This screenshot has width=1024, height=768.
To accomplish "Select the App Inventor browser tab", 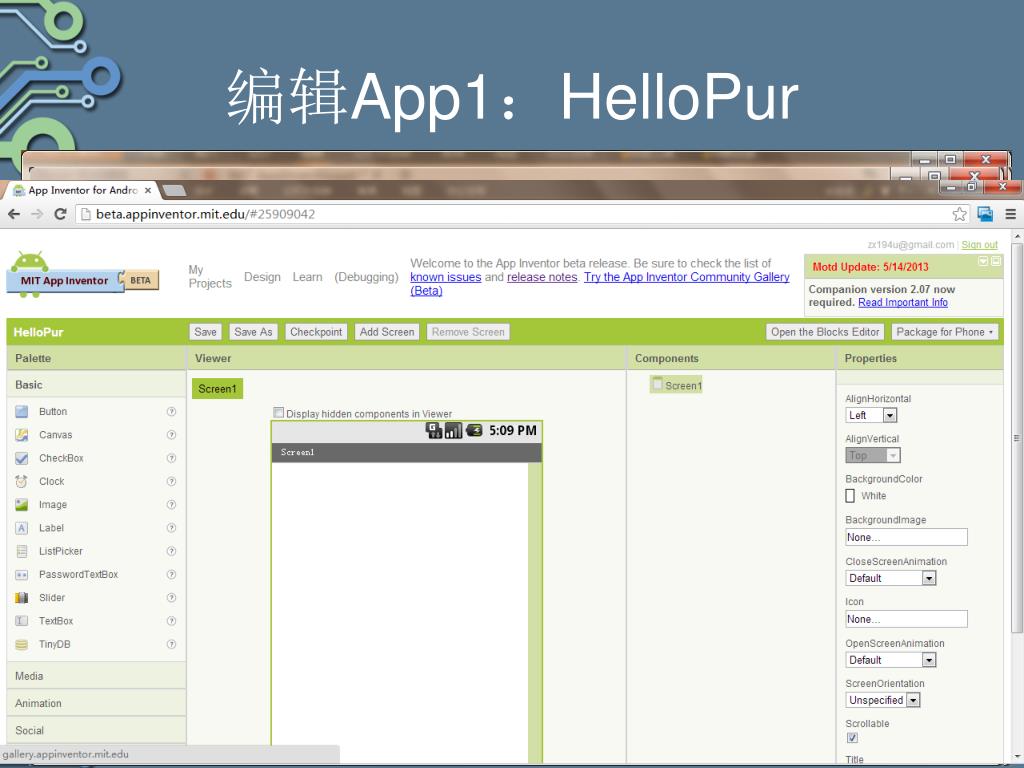I will [82, 190].
